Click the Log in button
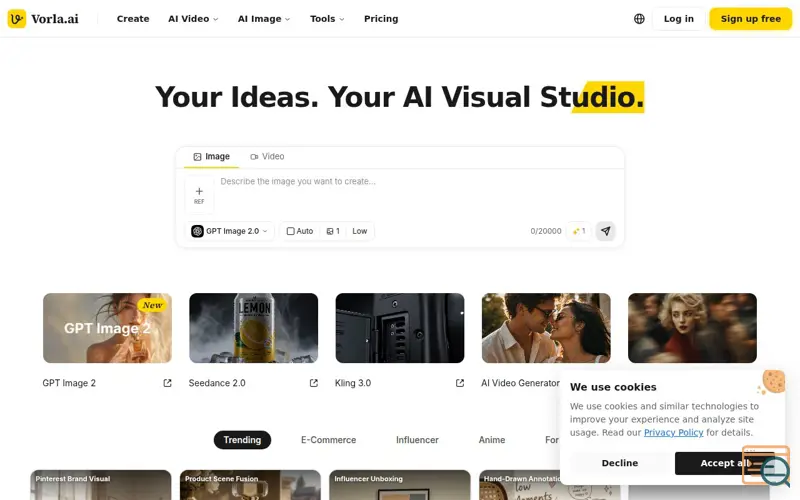 pyautogui.click(x=679, y=19)
